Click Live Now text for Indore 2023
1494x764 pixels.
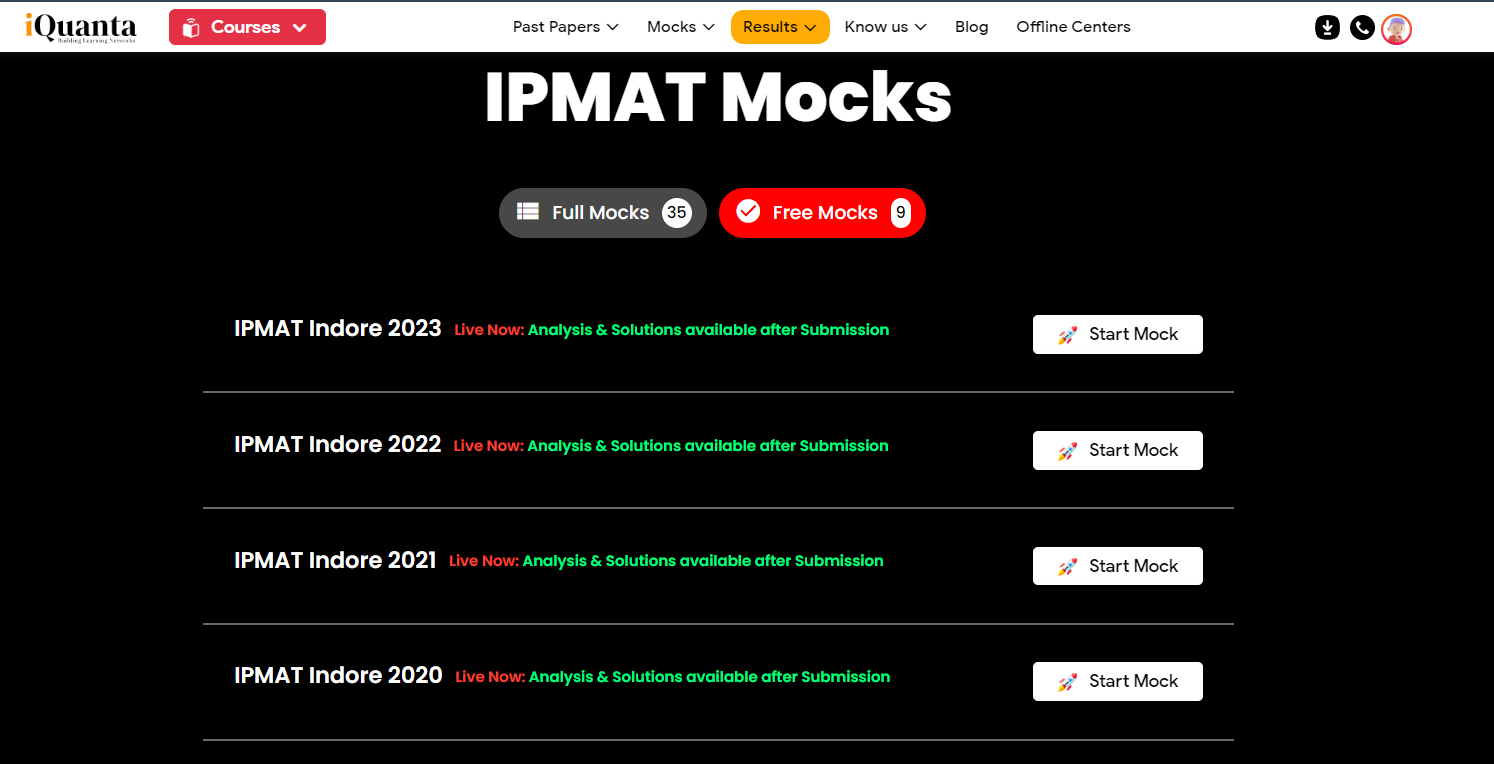pyautogui.click(x=489, y=330)
